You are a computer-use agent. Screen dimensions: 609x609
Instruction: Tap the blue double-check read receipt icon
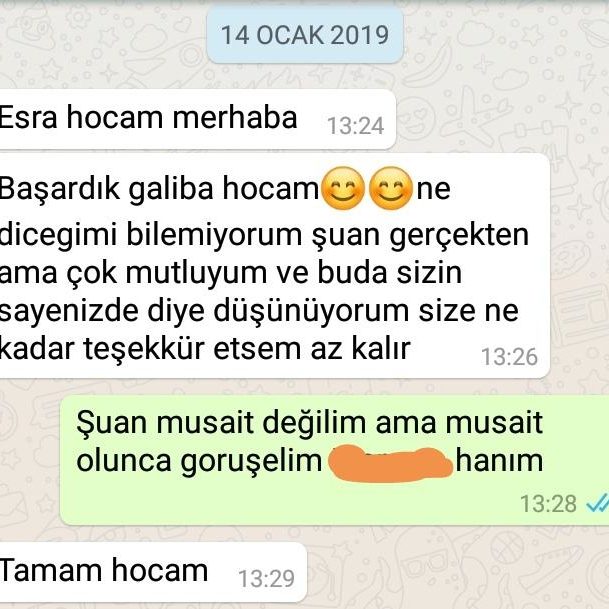[597, 503]
